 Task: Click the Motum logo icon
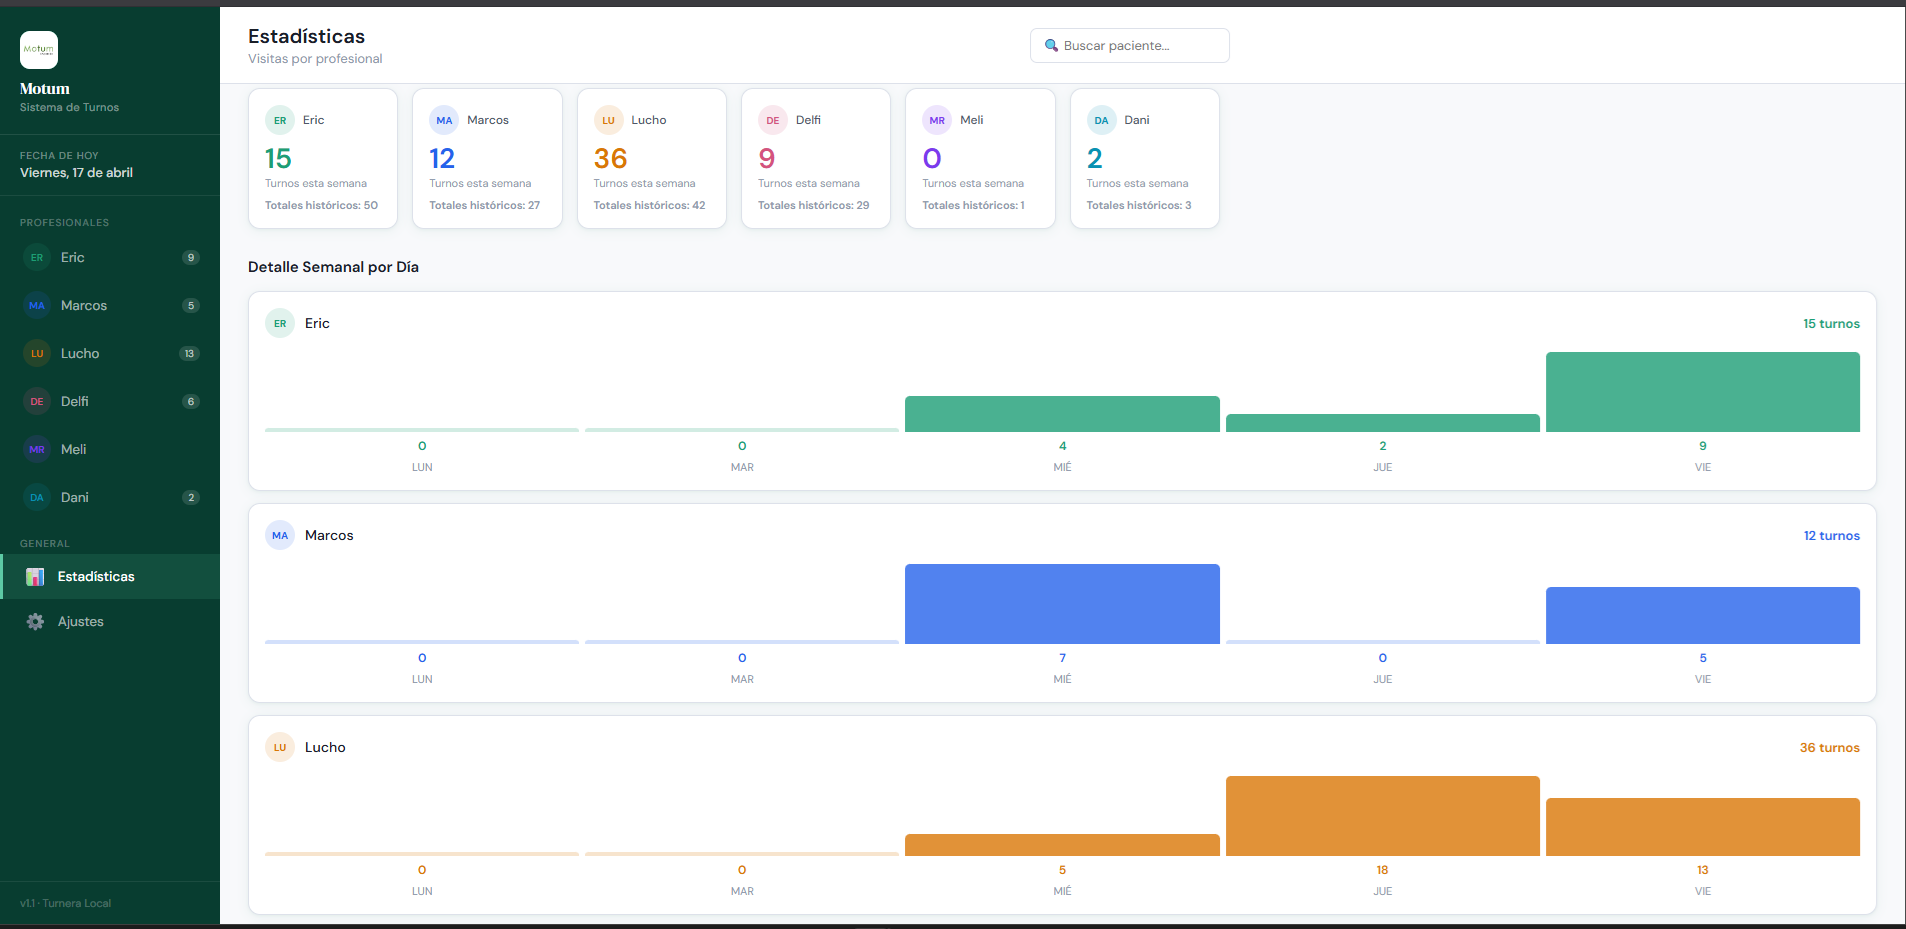[x=39, y=50]
